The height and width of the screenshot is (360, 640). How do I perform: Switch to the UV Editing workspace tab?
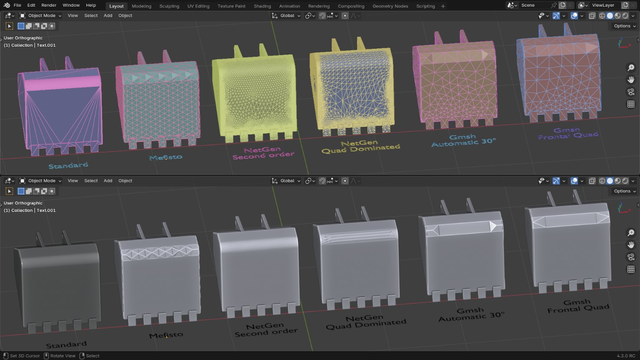tap(198, 6)
